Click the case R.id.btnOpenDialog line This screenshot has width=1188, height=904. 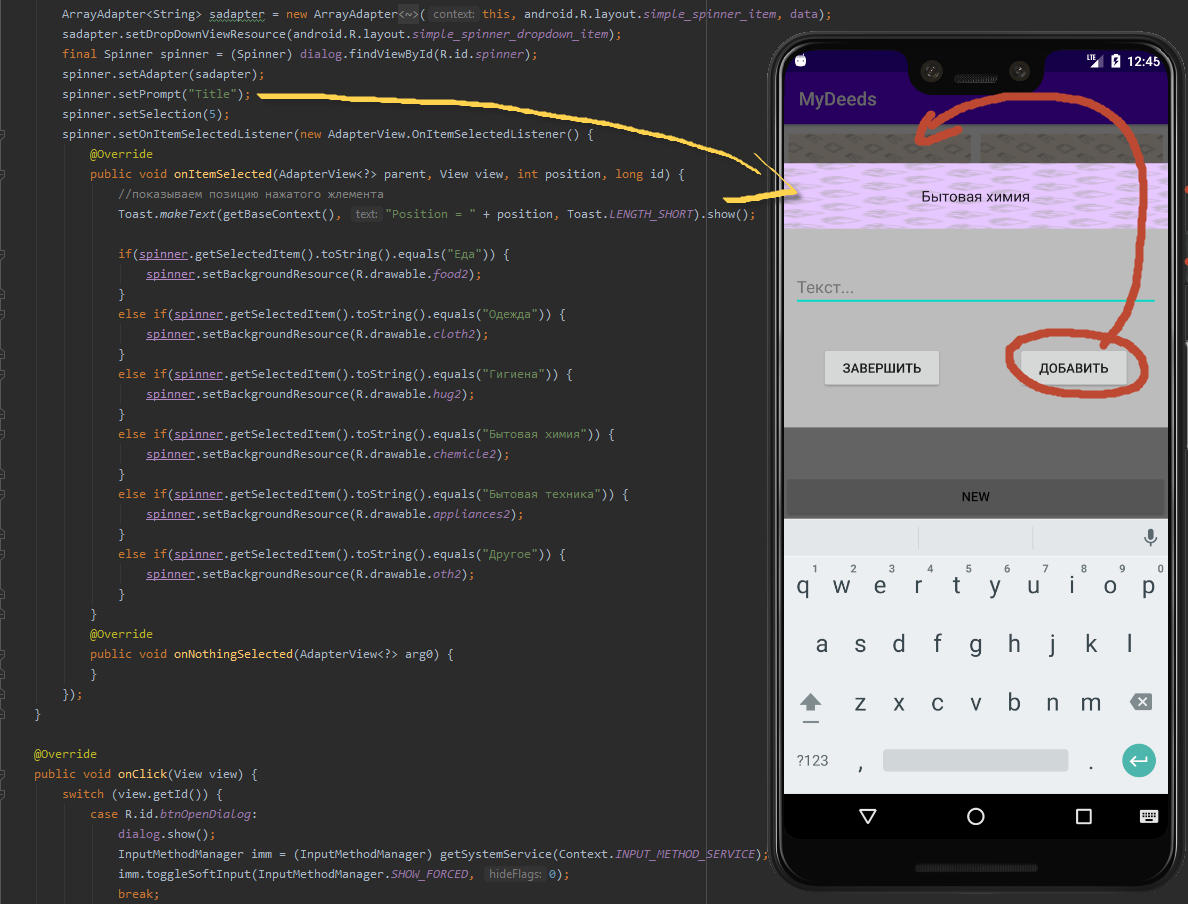pyautogui.click(x=174, y=814)
